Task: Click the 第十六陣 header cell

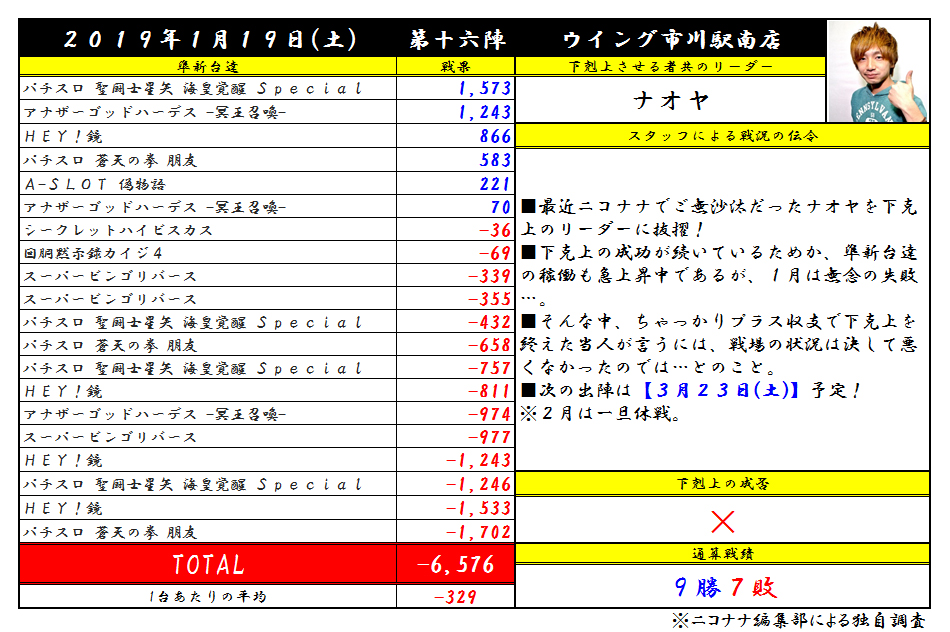Action: tap(457, 40)
